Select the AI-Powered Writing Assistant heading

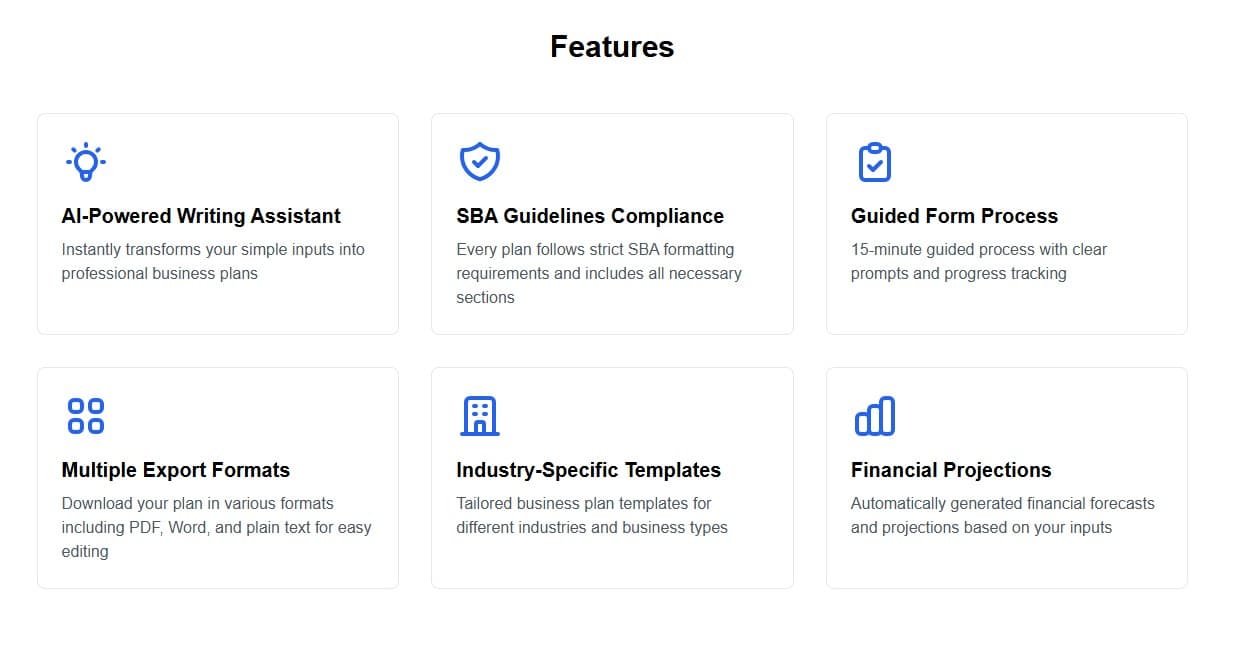201,216
